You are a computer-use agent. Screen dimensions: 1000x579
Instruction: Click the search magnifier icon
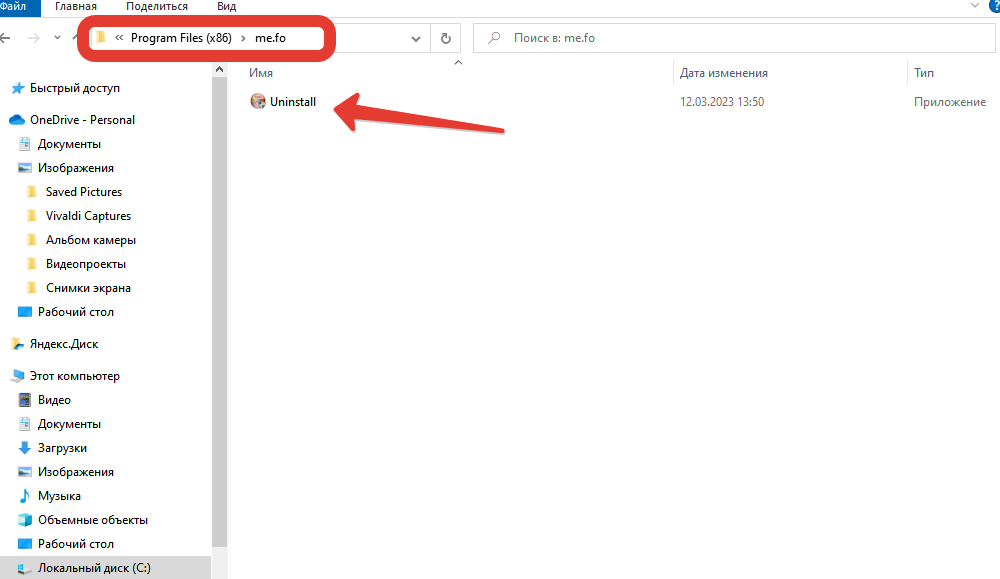(x=494, y=38)
